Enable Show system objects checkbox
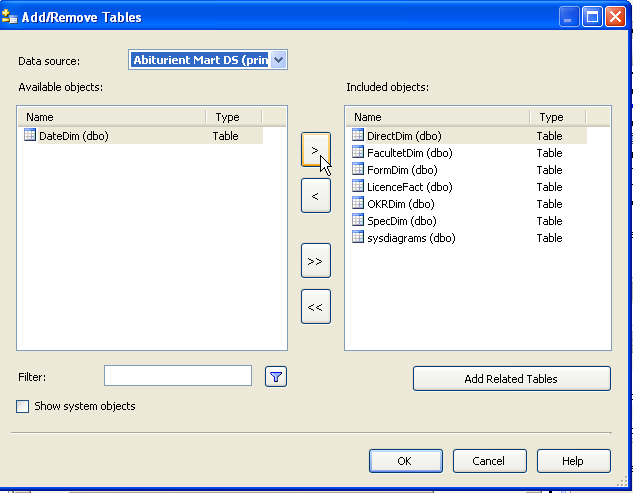Screen dimensions: 633x493 pos(23,406)
